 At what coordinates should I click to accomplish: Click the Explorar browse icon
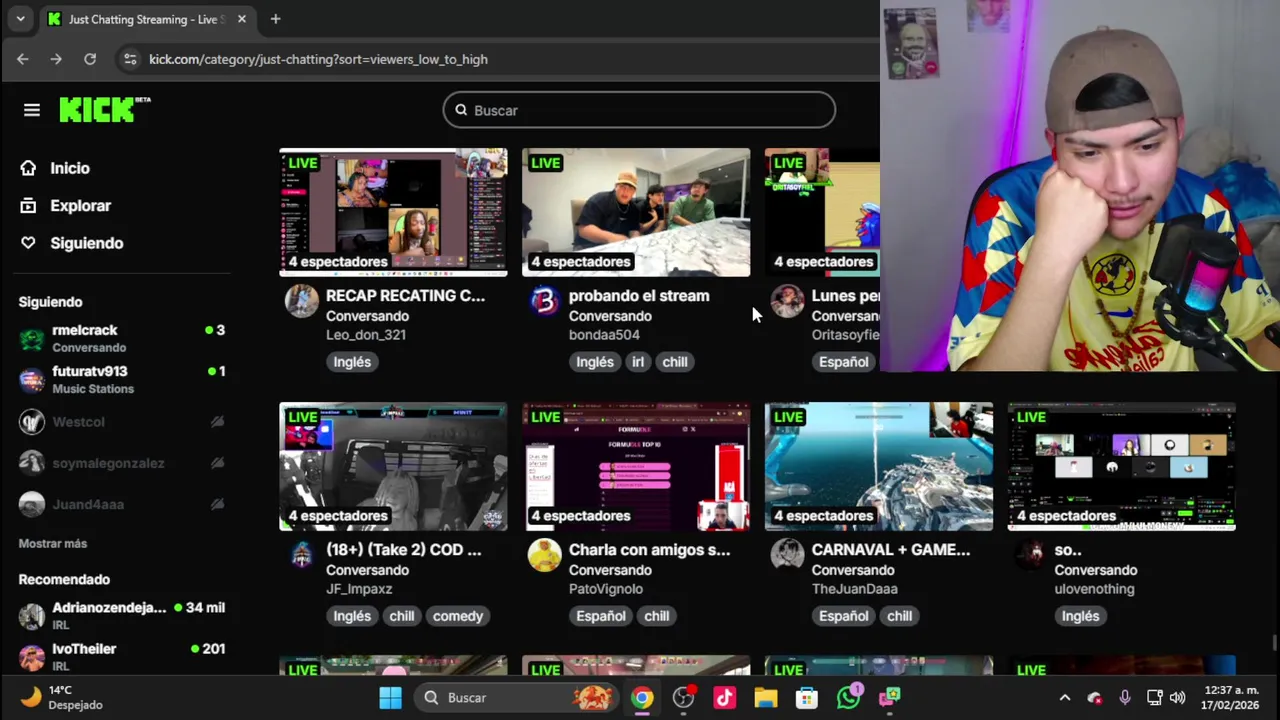coord(28,205)
